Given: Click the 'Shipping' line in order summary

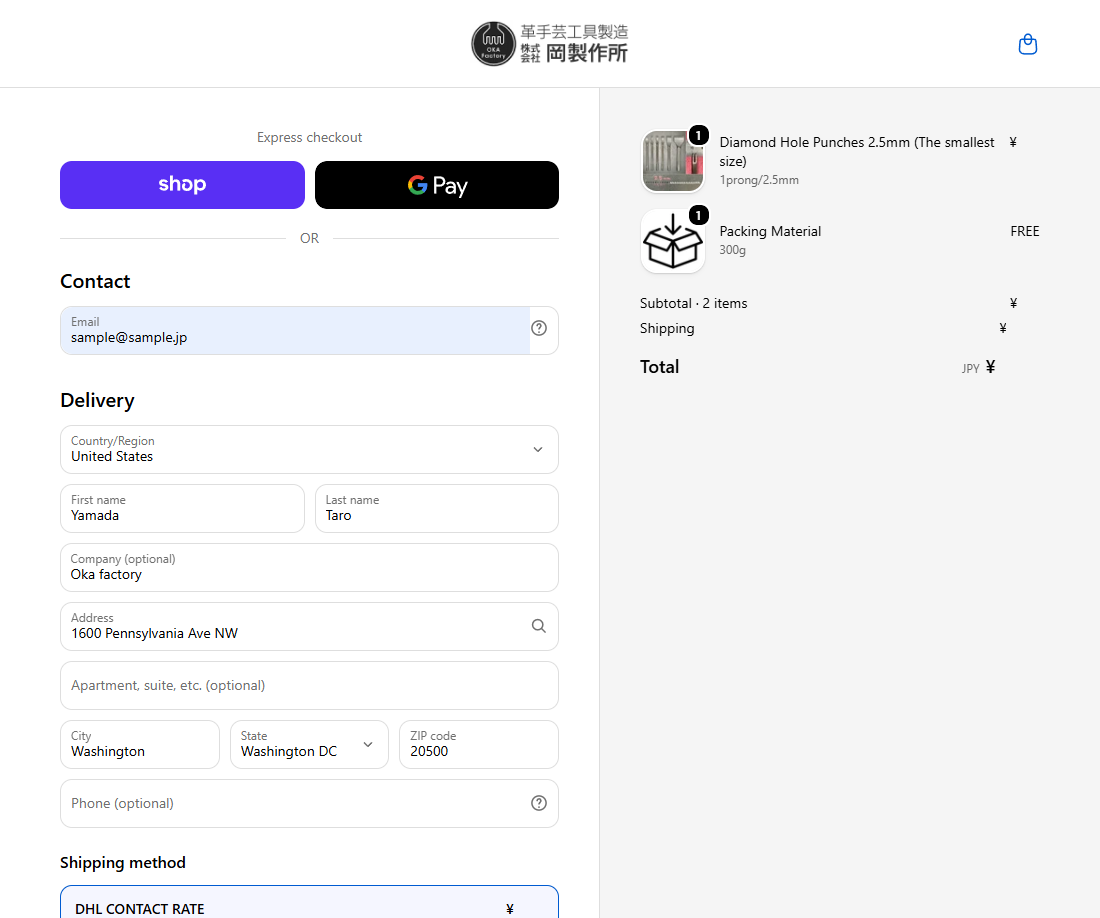Looking at the screenshot, I should pos(667,328).
